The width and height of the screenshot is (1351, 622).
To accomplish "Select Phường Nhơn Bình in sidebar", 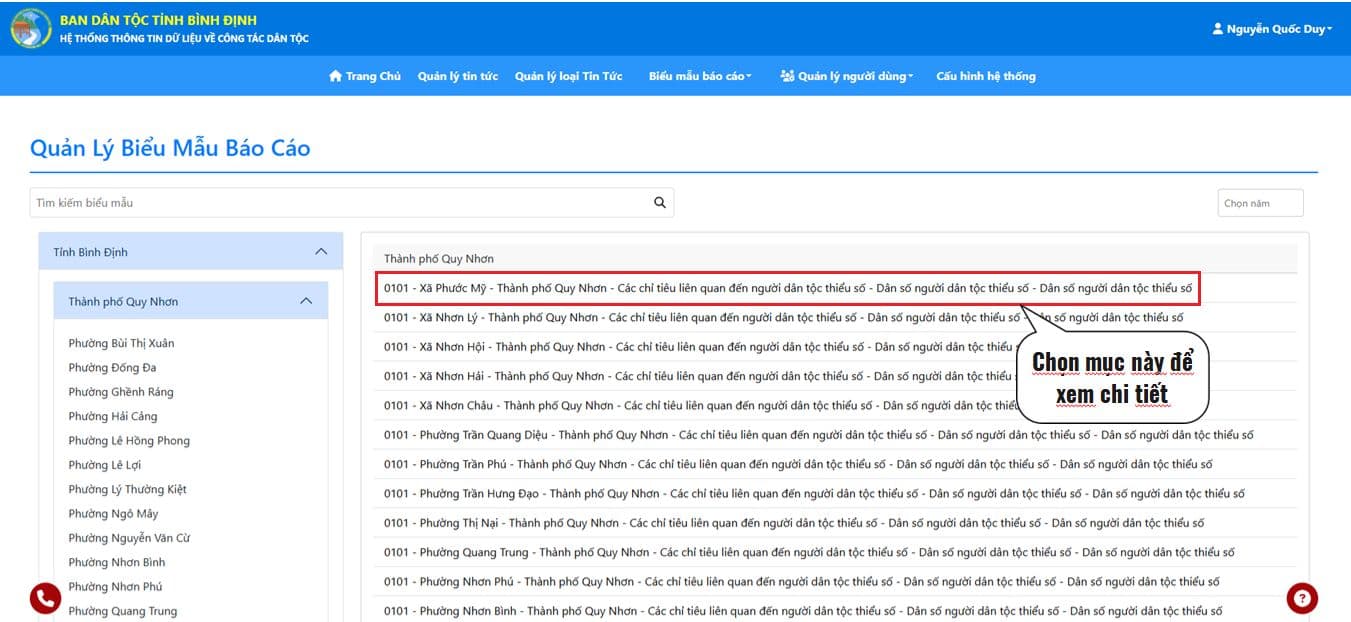I will click(x=117, y=562).
